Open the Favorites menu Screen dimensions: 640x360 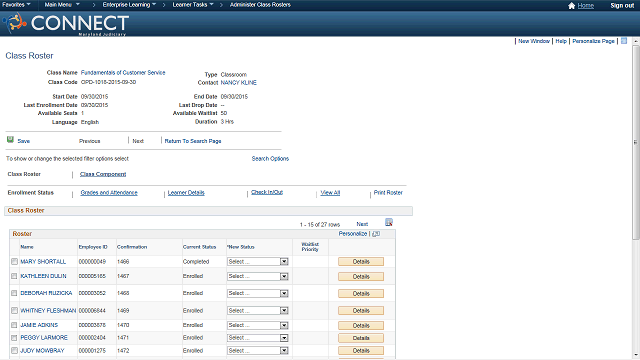(x=16, y=5)
